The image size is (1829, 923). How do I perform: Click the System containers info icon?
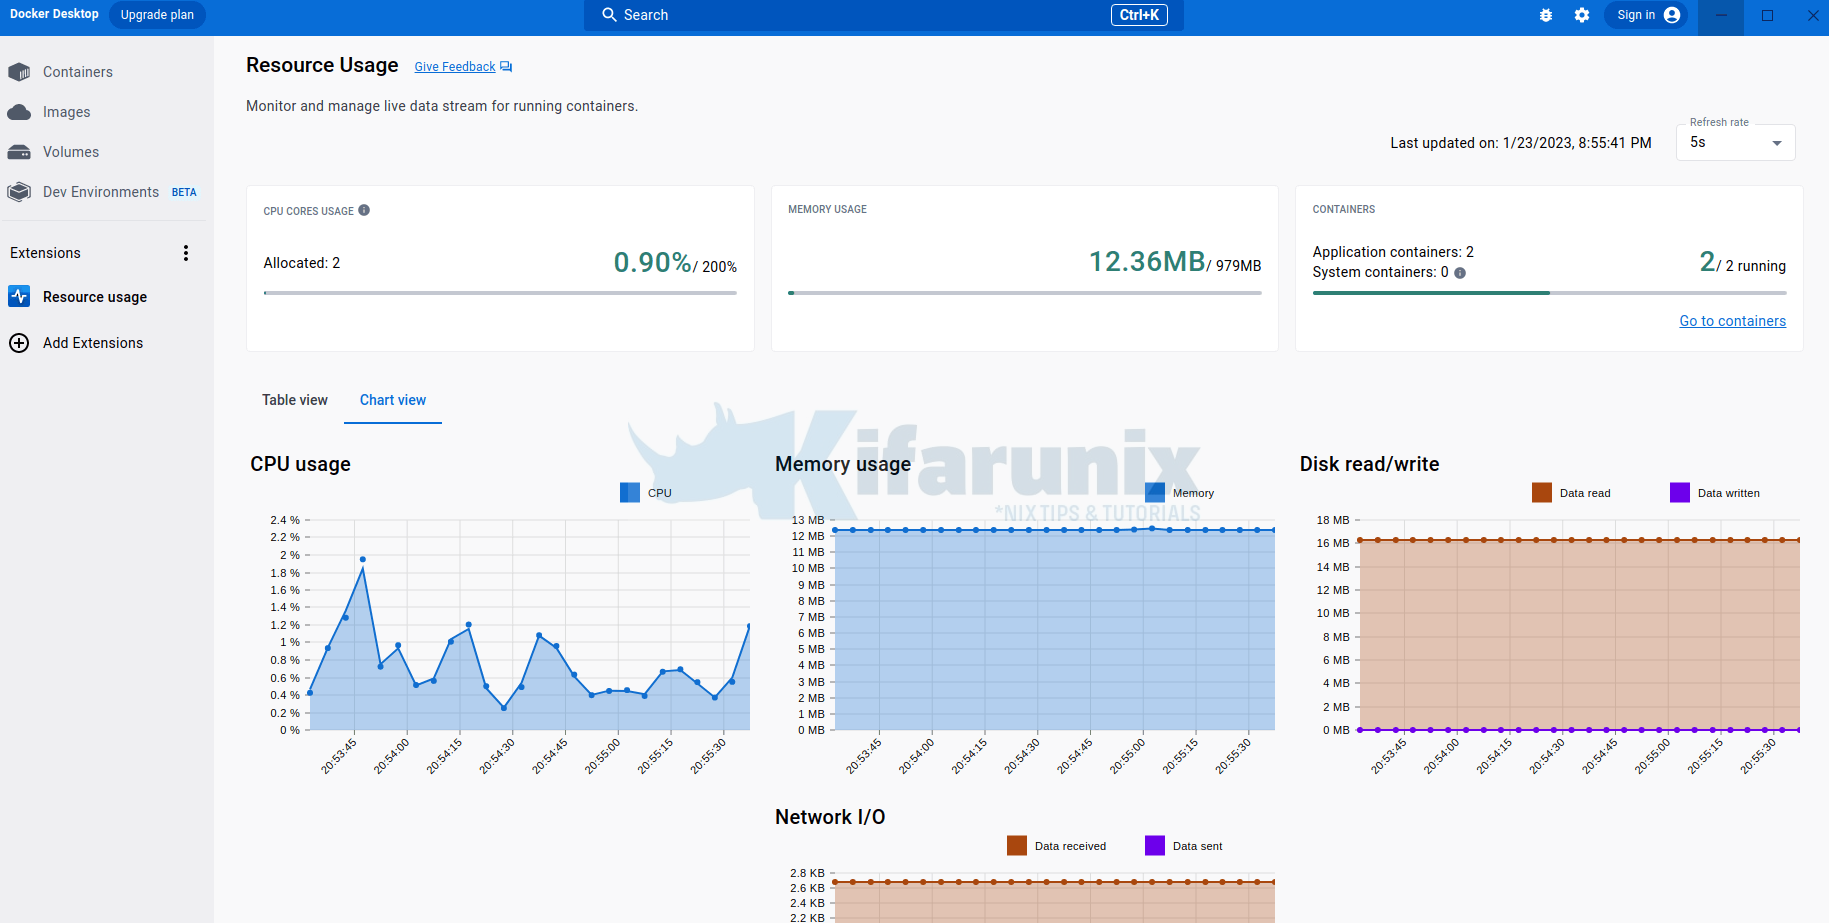point(1460,273)
